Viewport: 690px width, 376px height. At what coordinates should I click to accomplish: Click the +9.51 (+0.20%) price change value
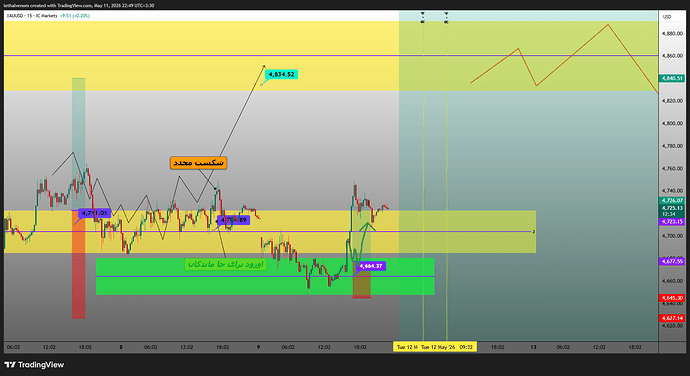[x=75, y=16]
